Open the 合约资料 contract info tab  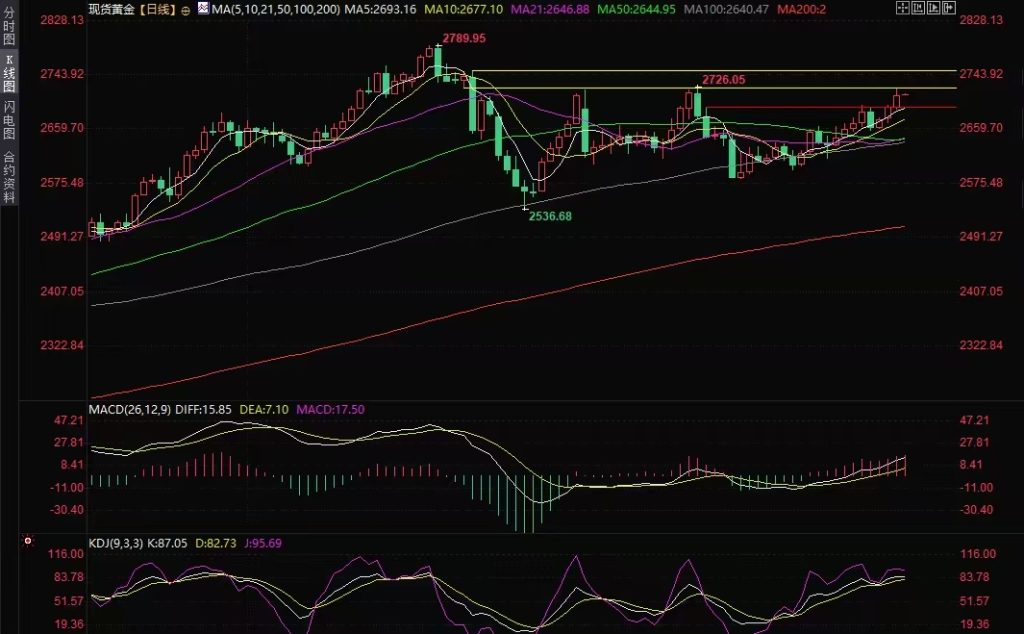(x=8, y=176)
